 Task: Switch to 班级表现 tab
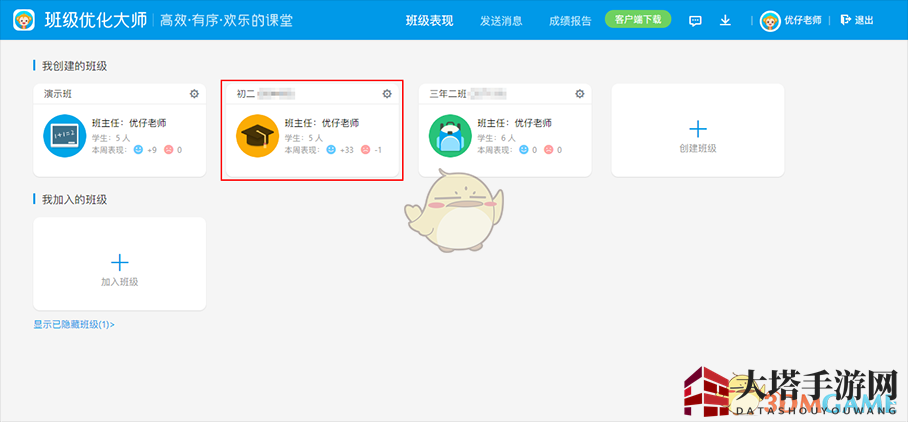[x=429, y=21]
